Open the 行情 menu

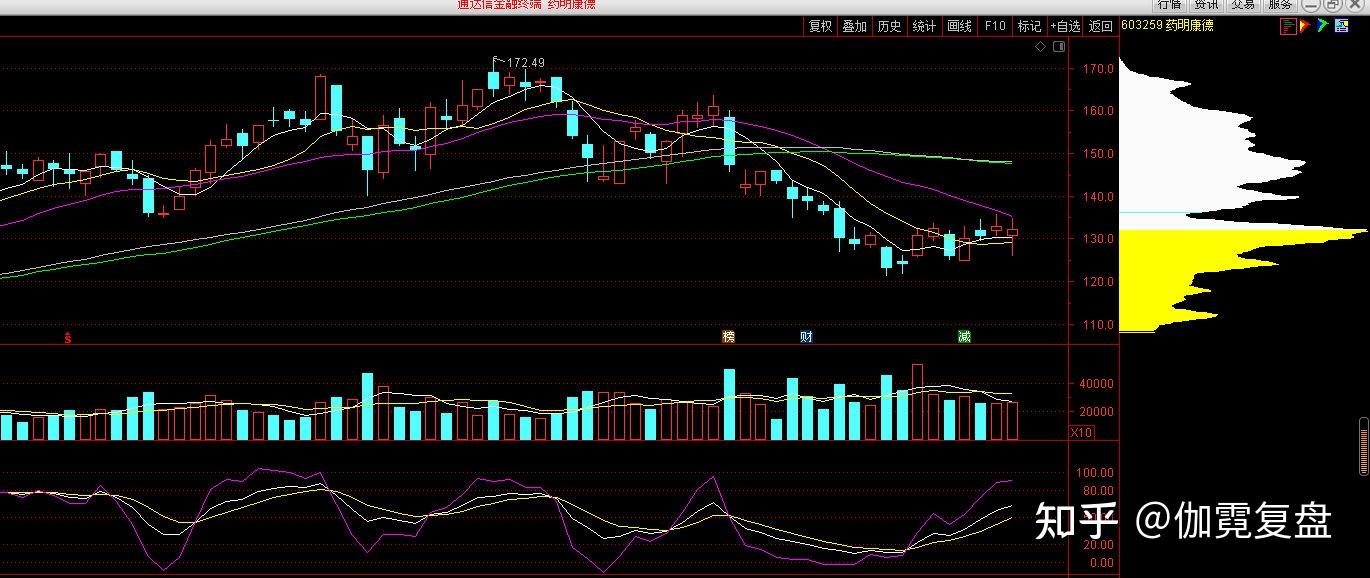1169,4
